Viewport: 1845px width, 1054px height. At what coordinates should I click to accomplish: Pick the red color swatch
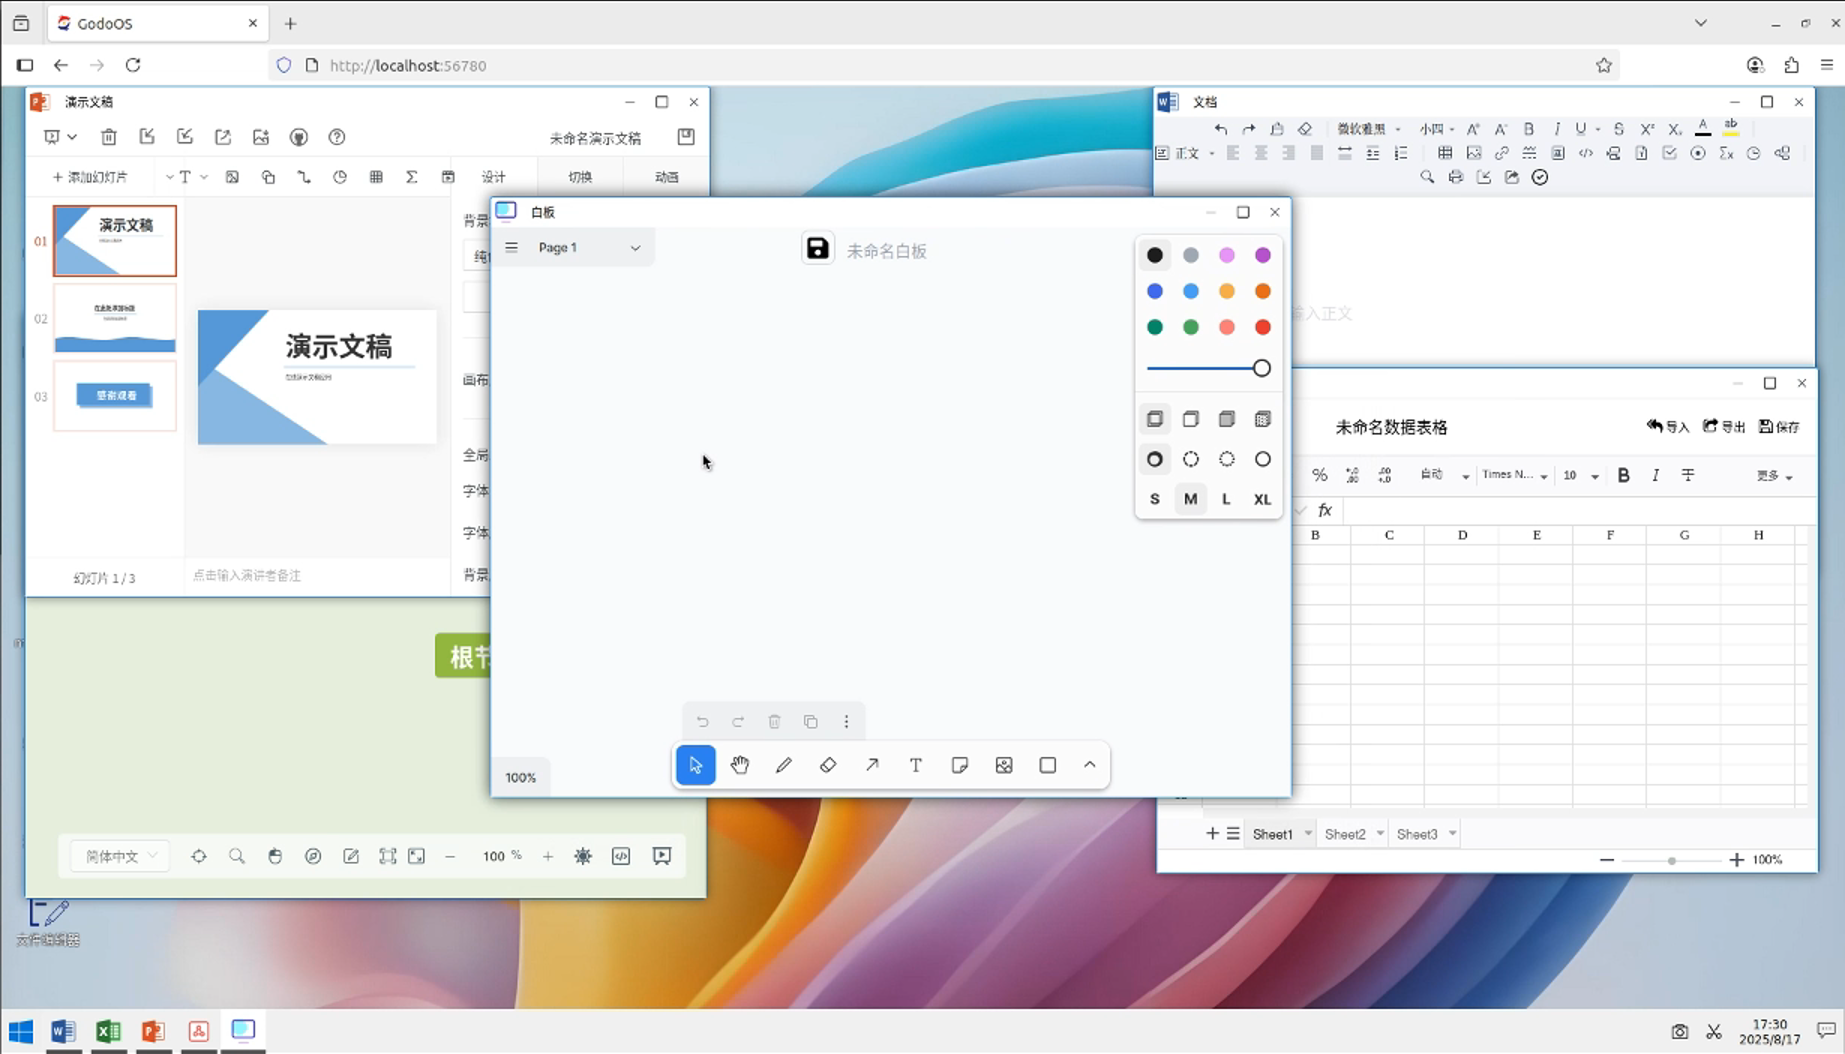[1263, 327]
